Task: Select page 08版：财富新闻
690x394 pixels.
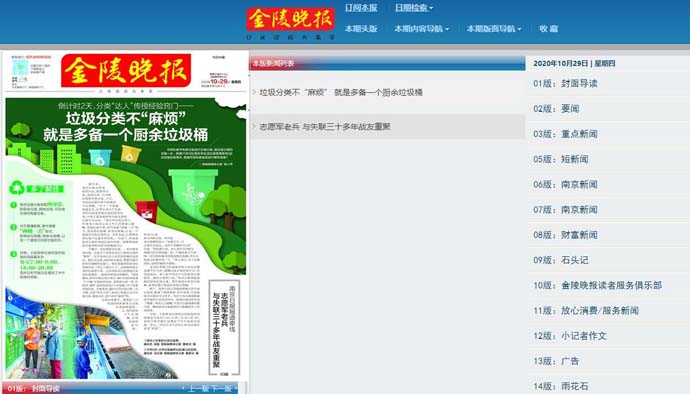Action: coord(565,235)
